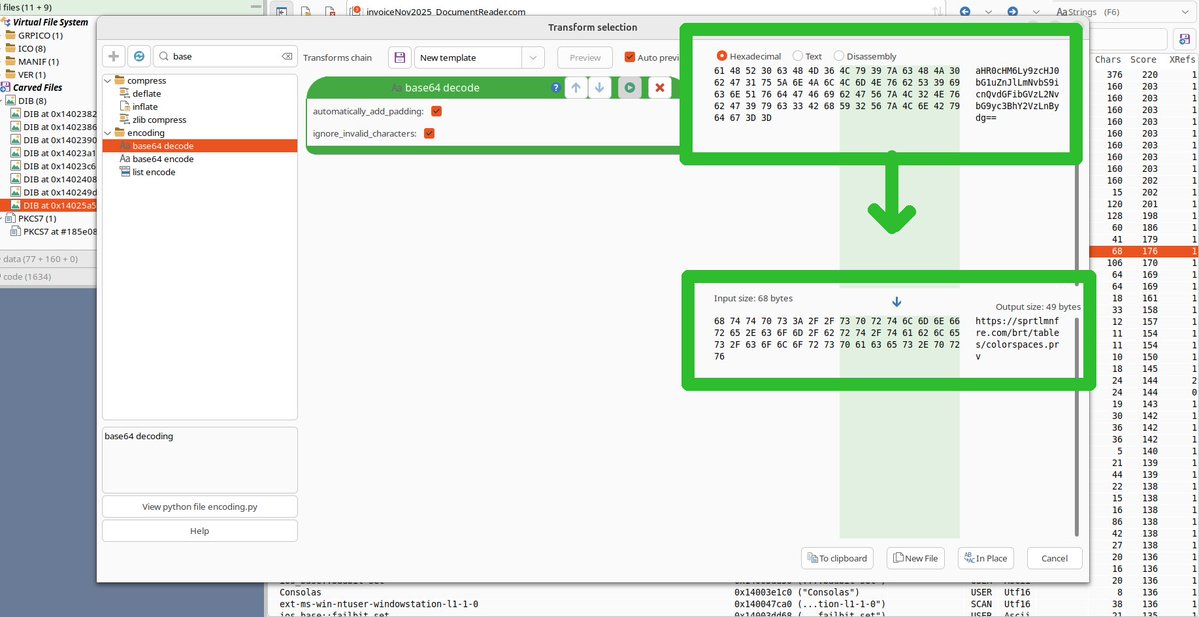Screen dimensions: 1199x617
Task: Move base64 decode transform up
Action: tap(576, 87)
